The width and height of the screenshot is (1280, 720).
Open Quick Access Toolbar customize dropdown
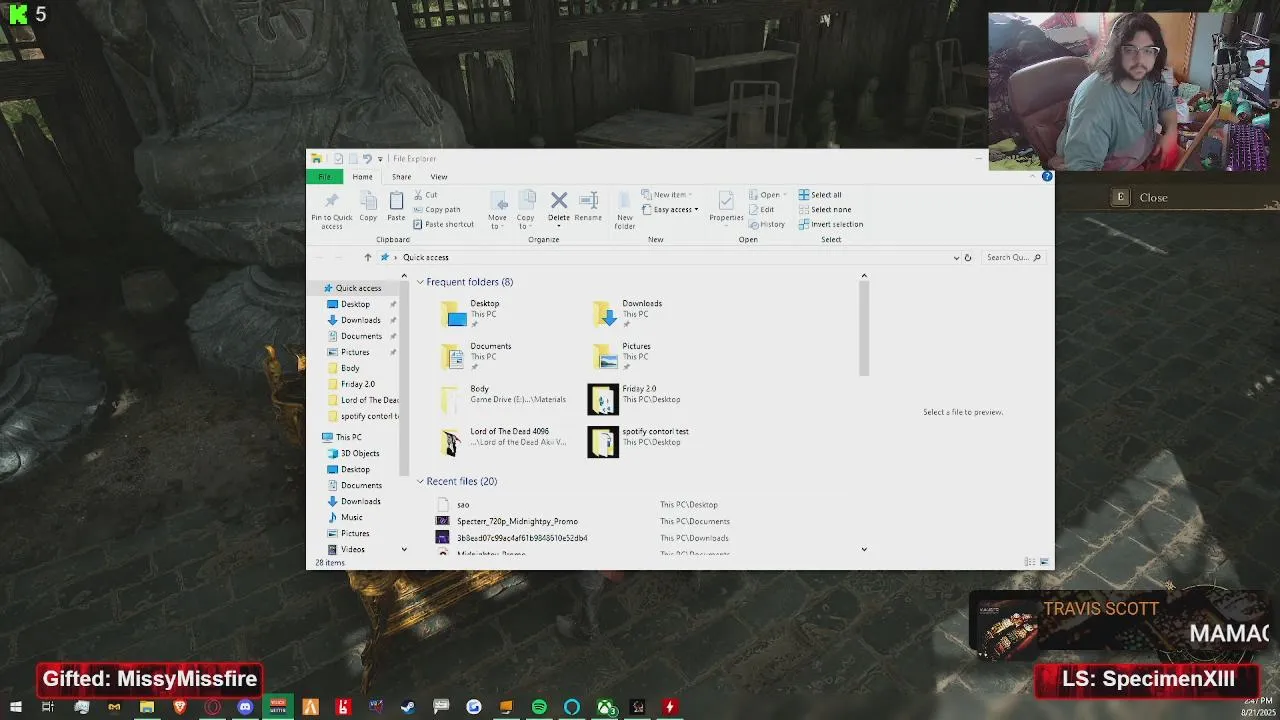tap(380, 158)
